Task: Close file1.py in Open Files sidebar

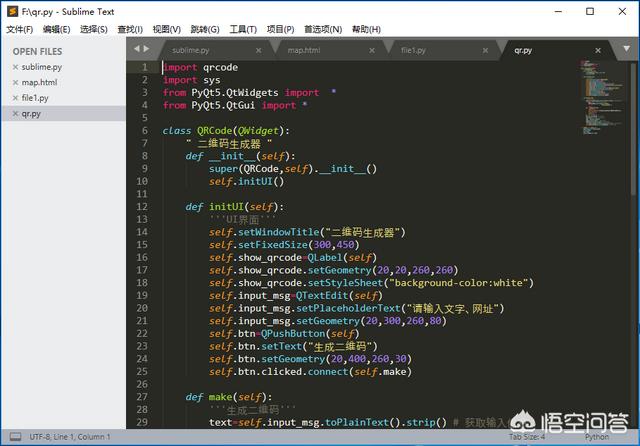Action: point(16,98)
